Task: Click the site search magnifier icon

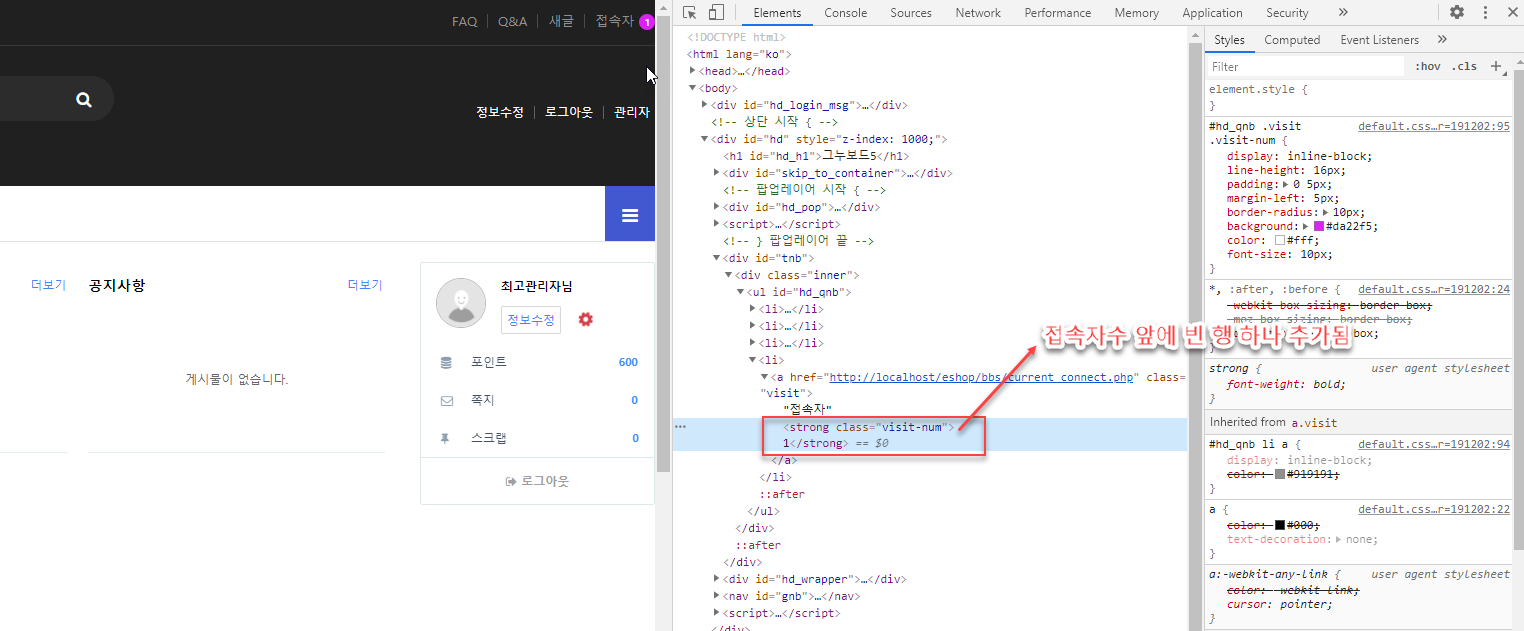Action: (x=84, y=99)
